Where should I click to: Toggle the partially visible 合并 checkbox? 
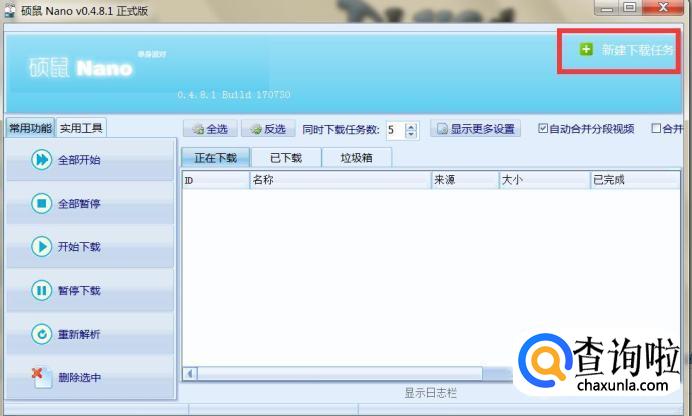(656, 128)
